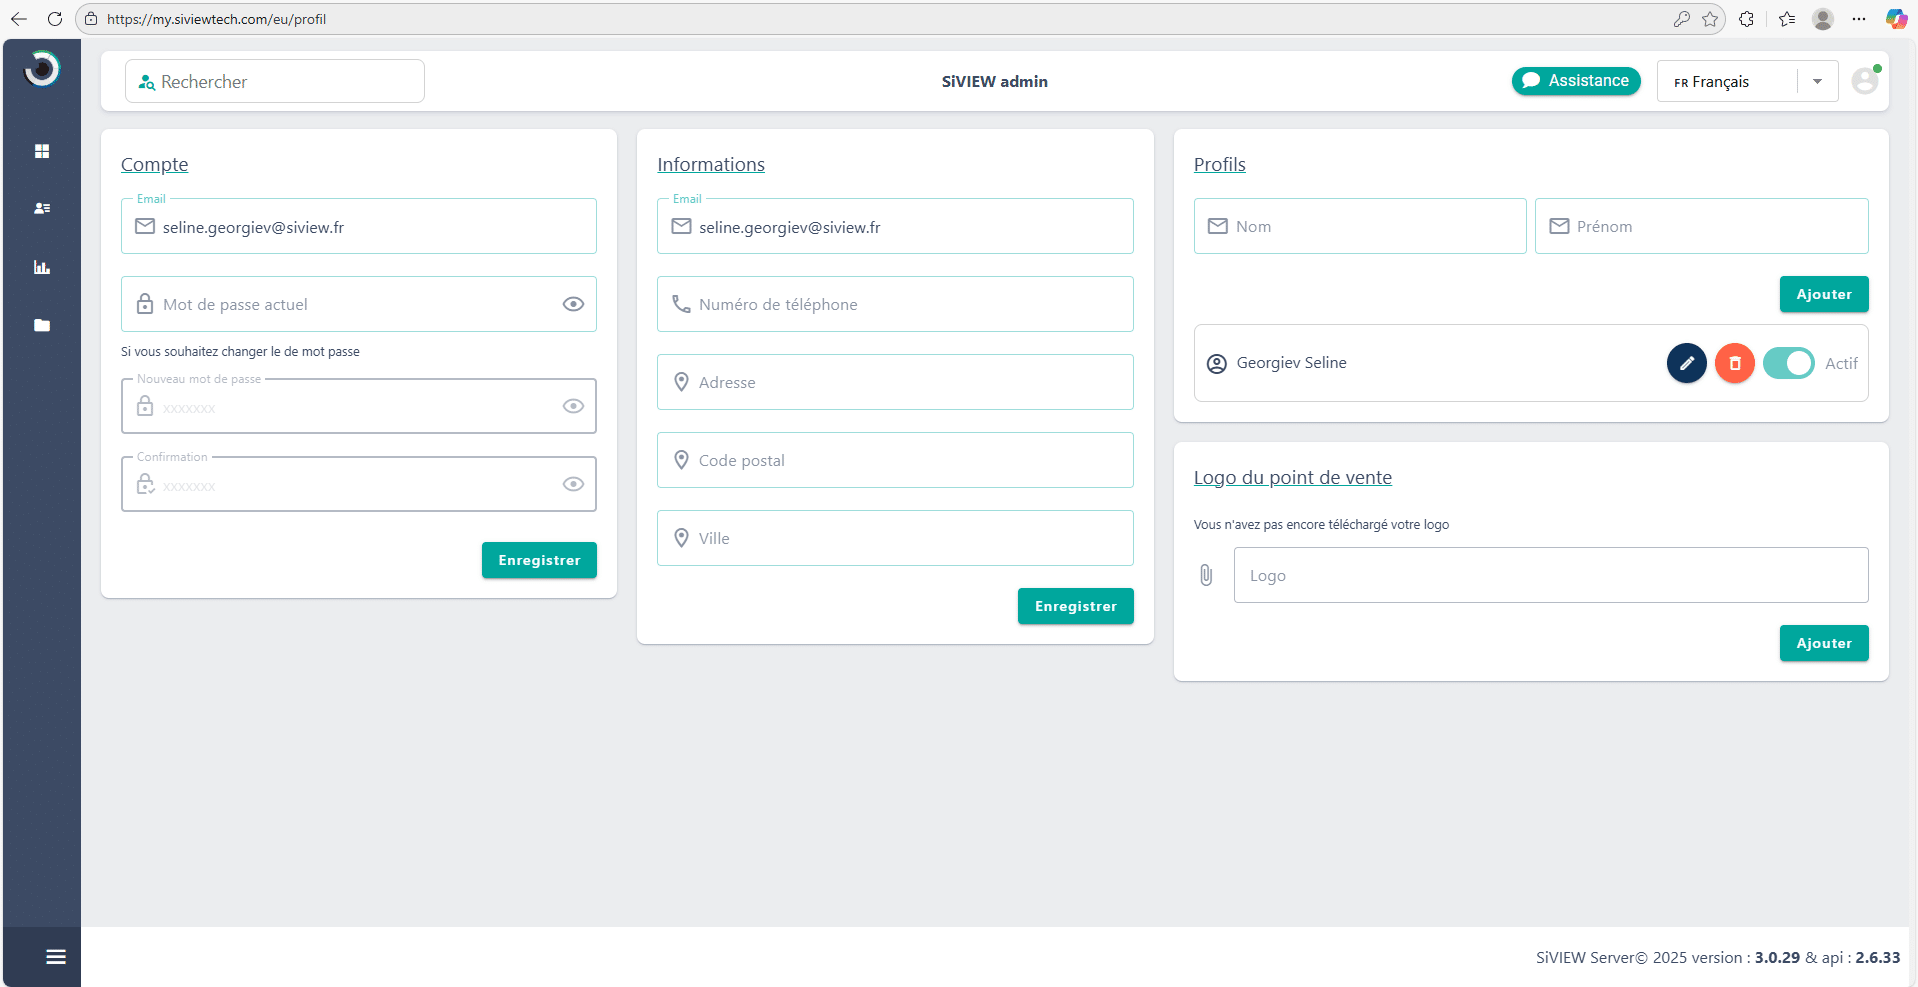The image size is (1918, 987).
Task: Click the SiVIEW logo in sidebar
Action: pyautogui.click(x=42, y=69)
